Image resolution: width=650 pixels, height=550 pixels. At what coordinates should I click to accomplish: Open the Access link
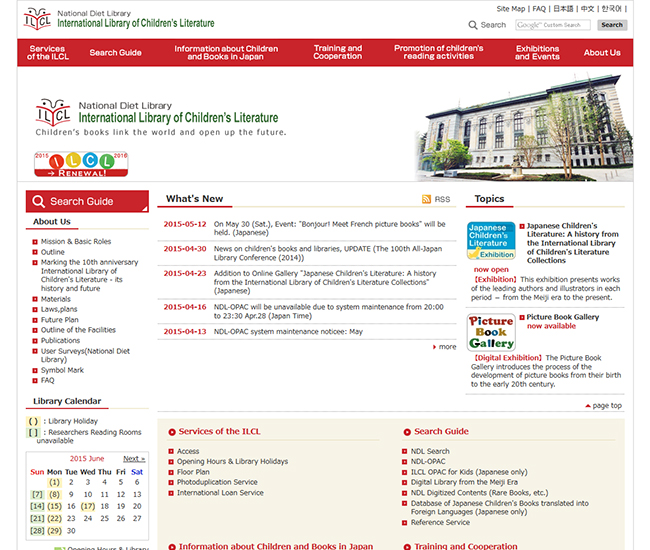click(x=188, y=451)
